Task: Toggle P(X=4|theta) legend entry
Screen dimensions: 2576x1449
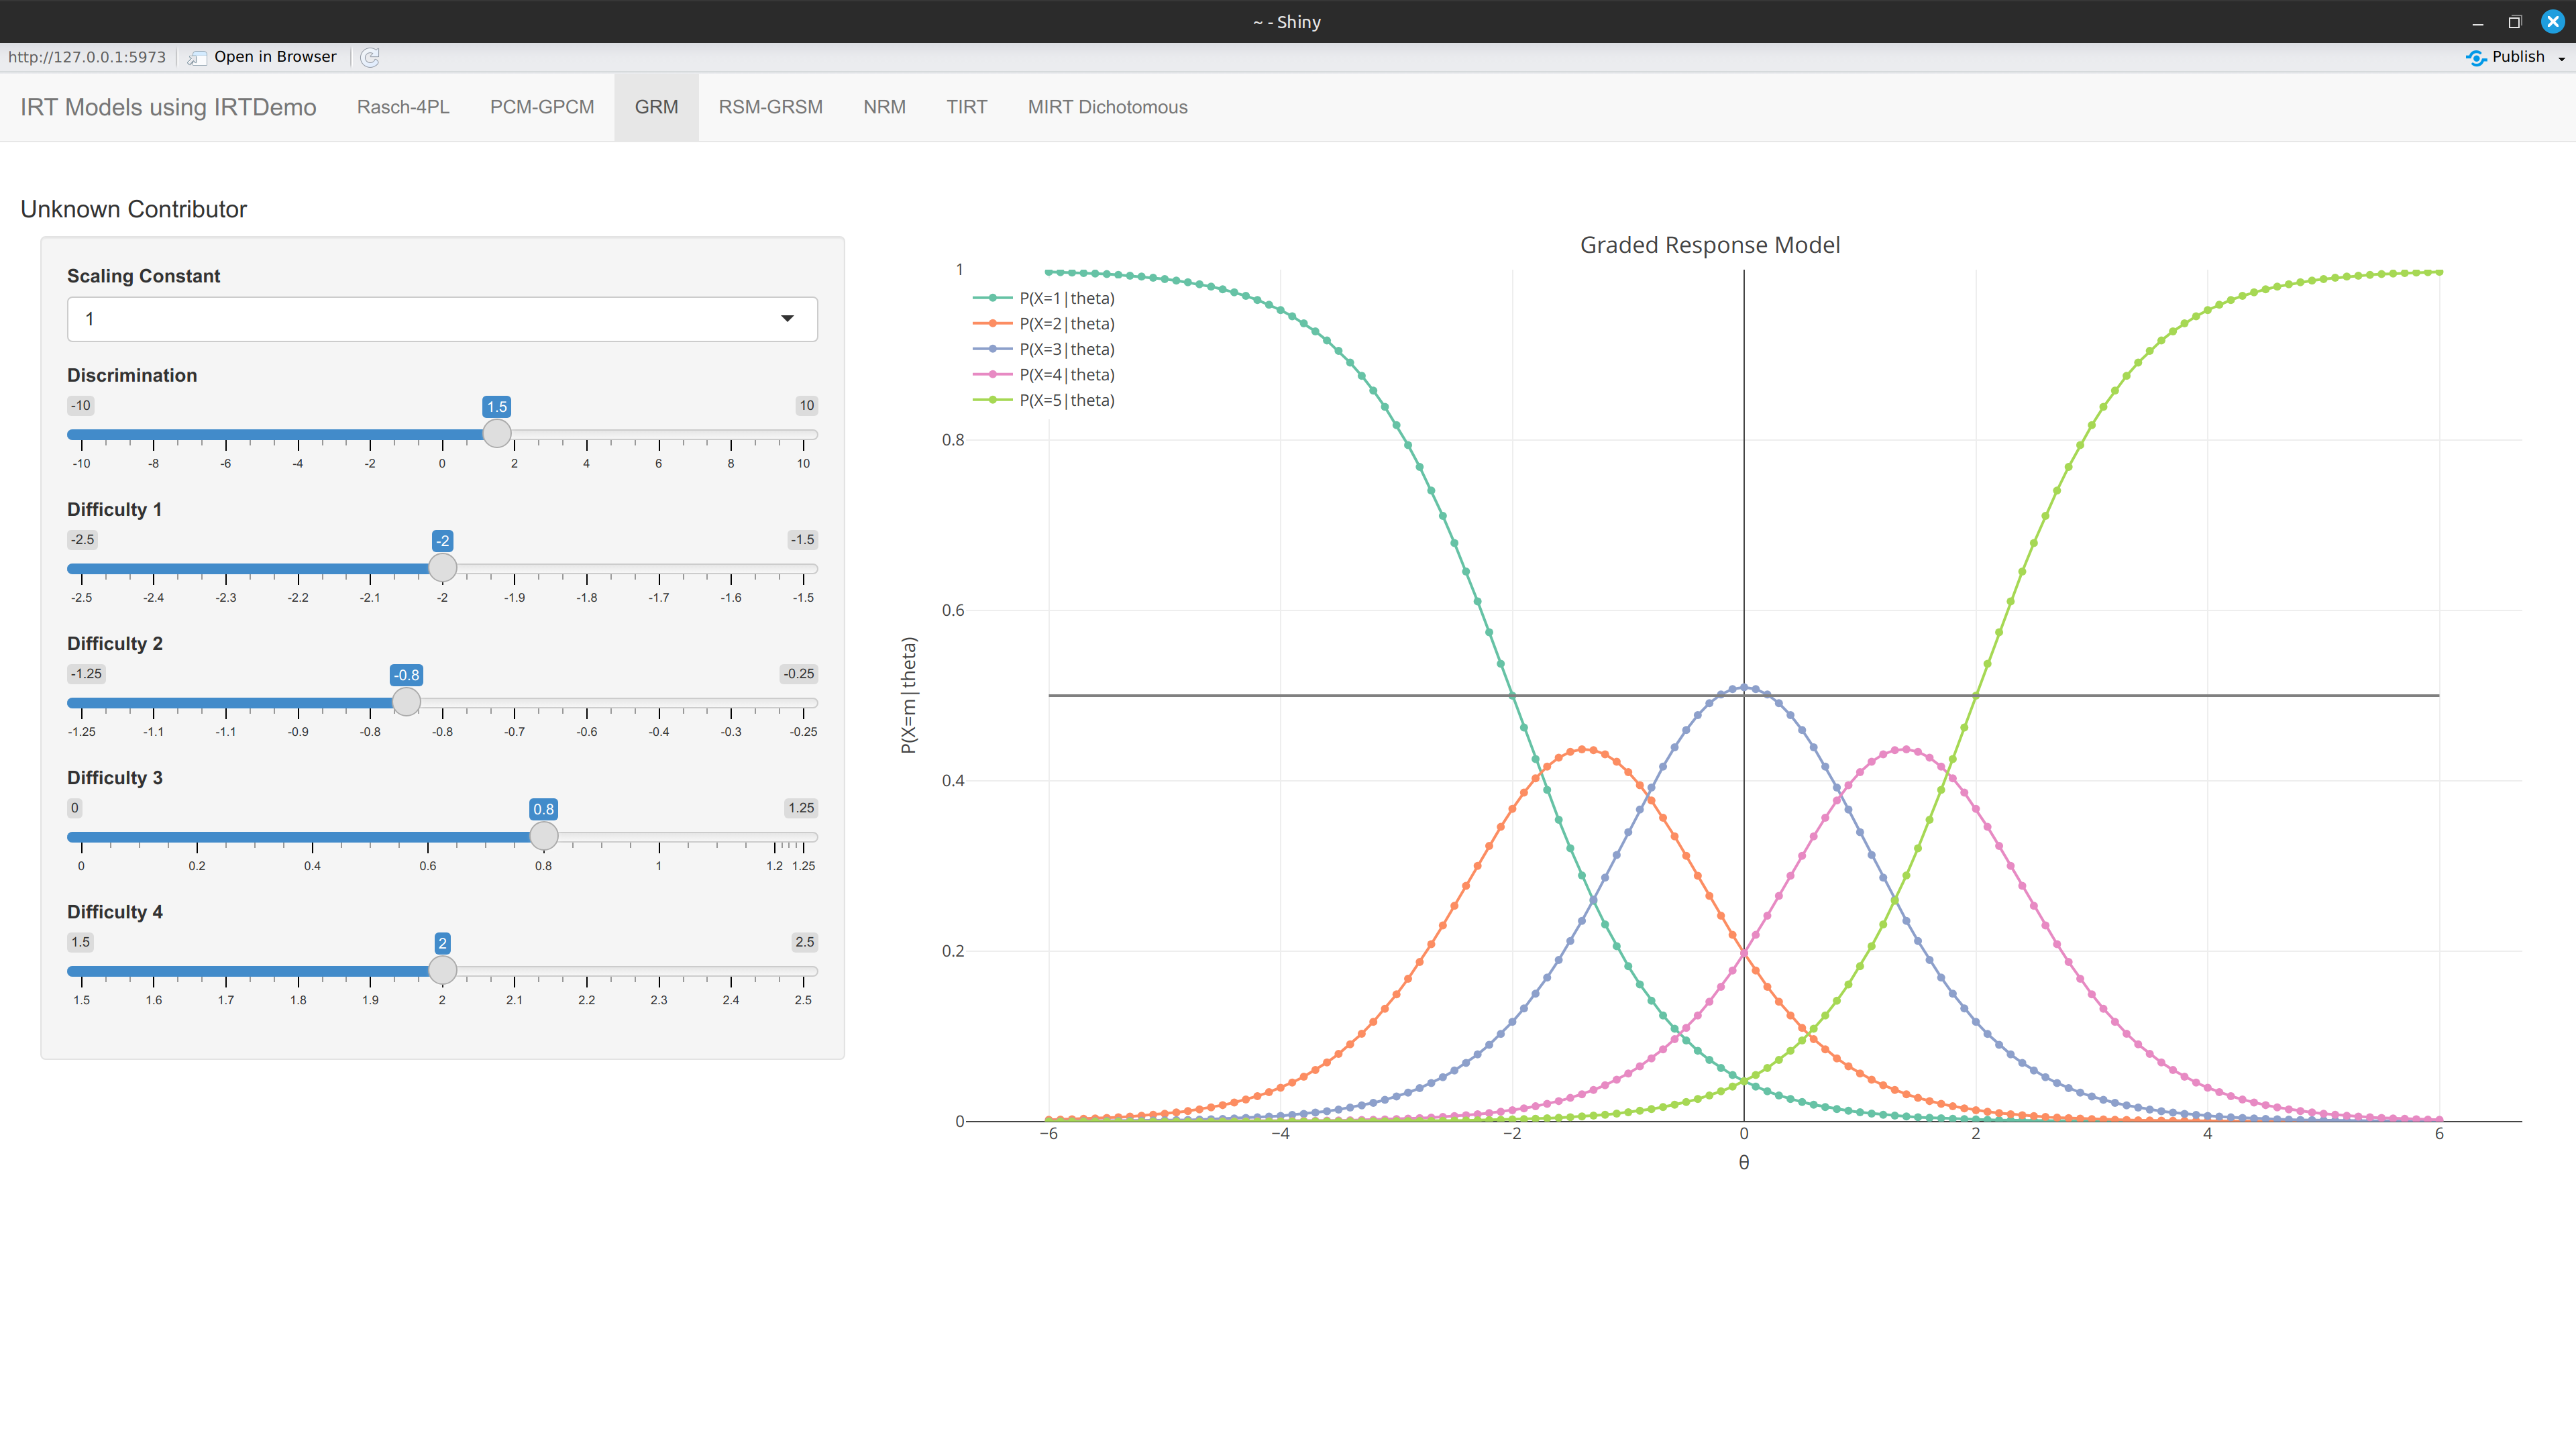Action: [1044, 375]
